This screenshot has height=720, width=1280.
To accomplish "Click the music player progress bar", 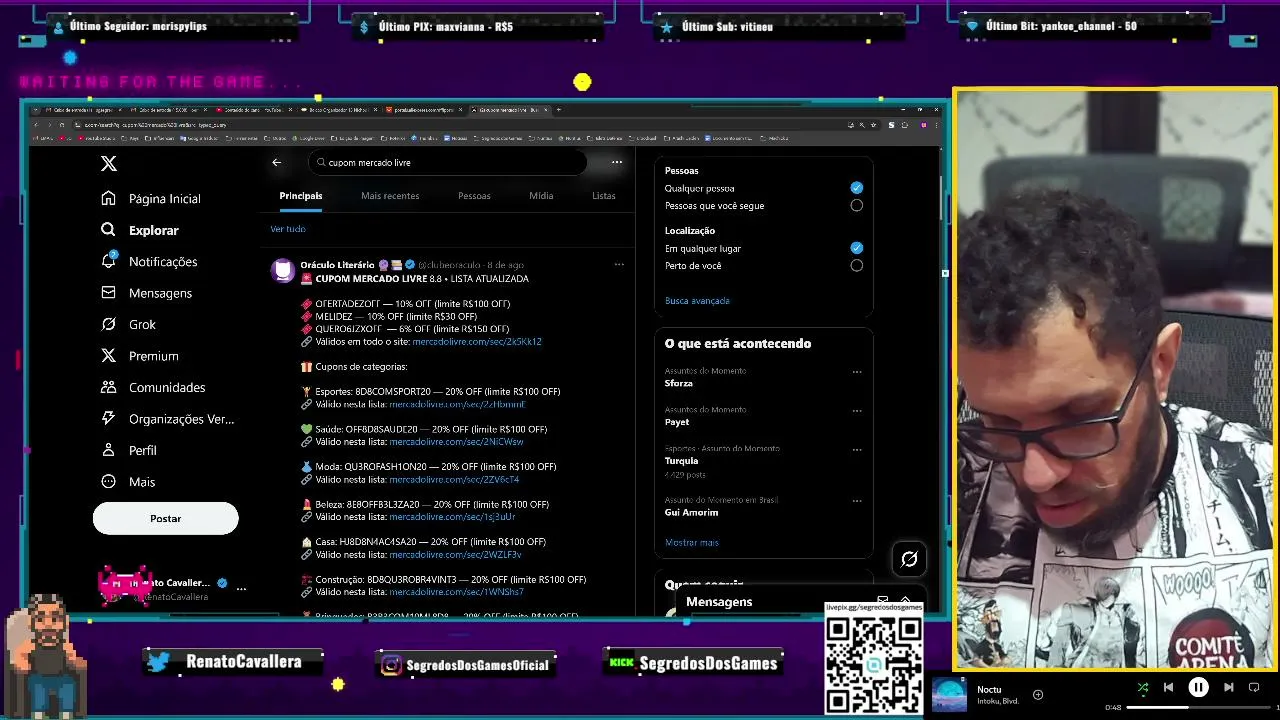I will coord(1200,708).
